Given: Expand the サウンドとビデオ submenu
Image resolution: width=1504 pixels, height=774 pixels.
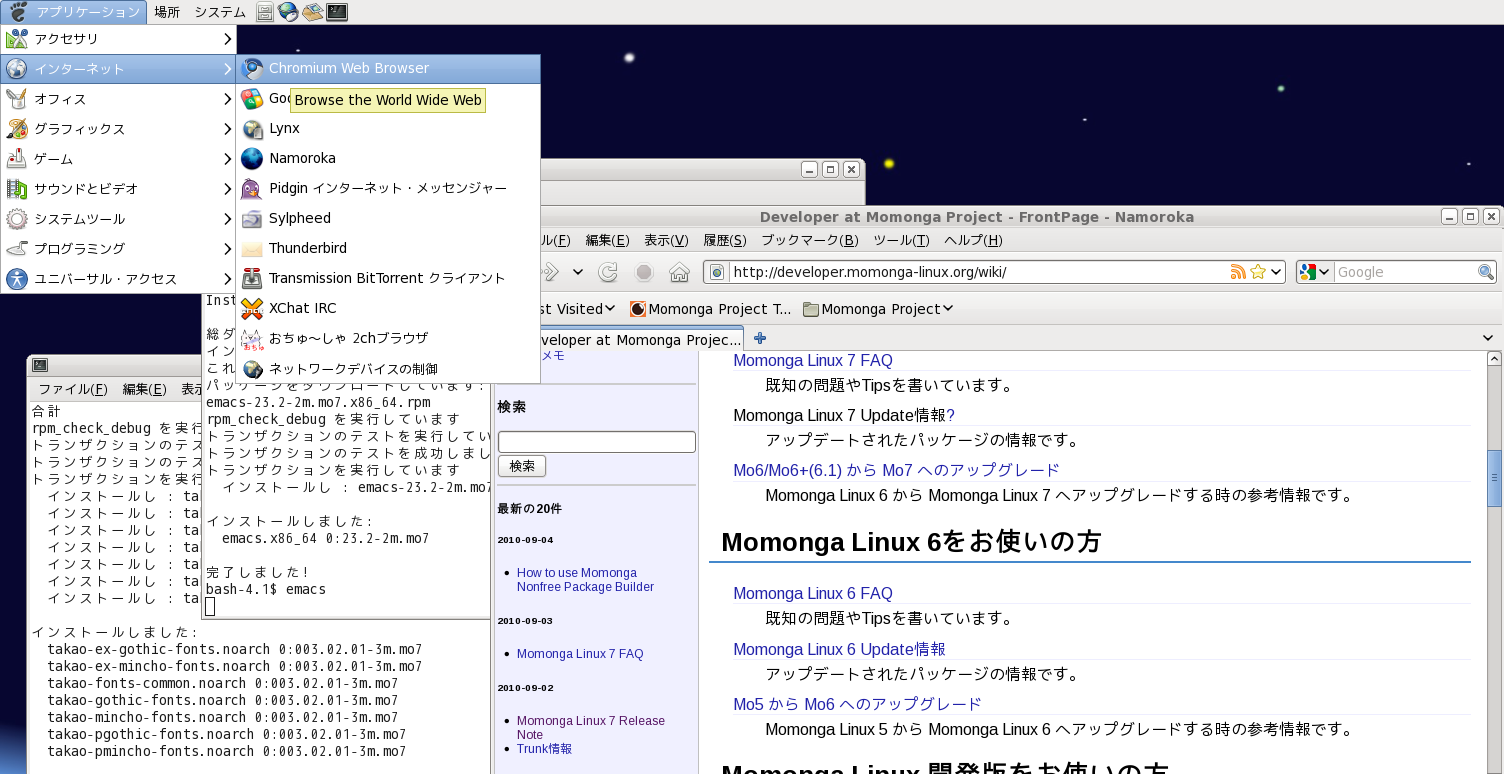Looking at the screenshot, I should 118,189.
